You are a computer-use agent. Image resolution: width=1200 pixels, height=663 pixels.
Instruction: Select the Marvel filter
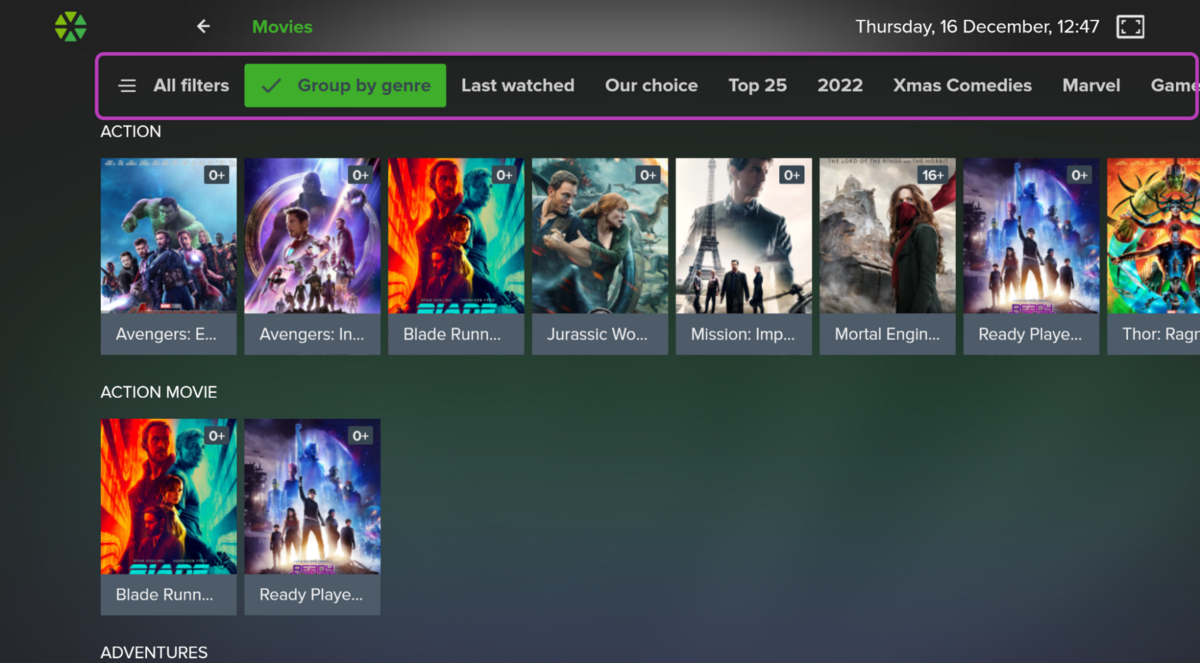tap(1091, 86)
